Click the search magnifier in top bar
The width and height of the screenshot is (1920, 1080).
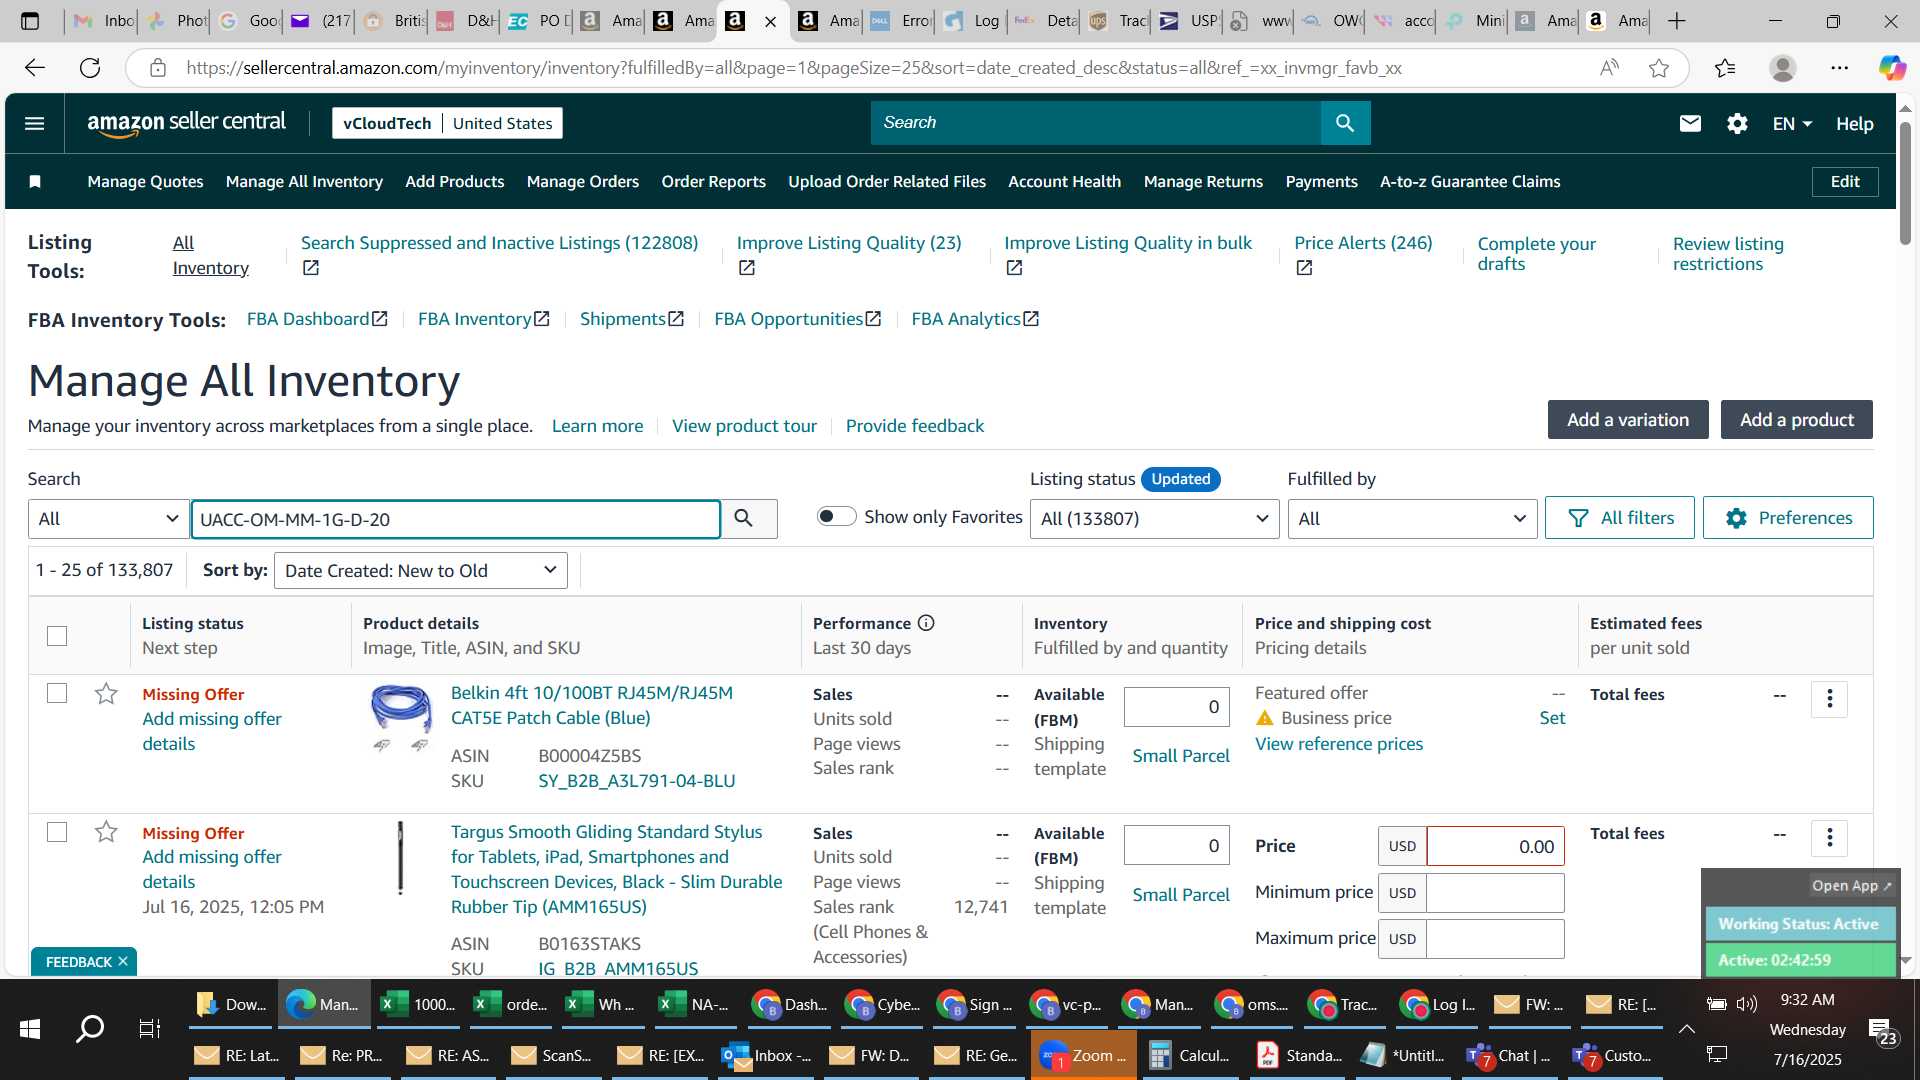(x=1345, y=123)
